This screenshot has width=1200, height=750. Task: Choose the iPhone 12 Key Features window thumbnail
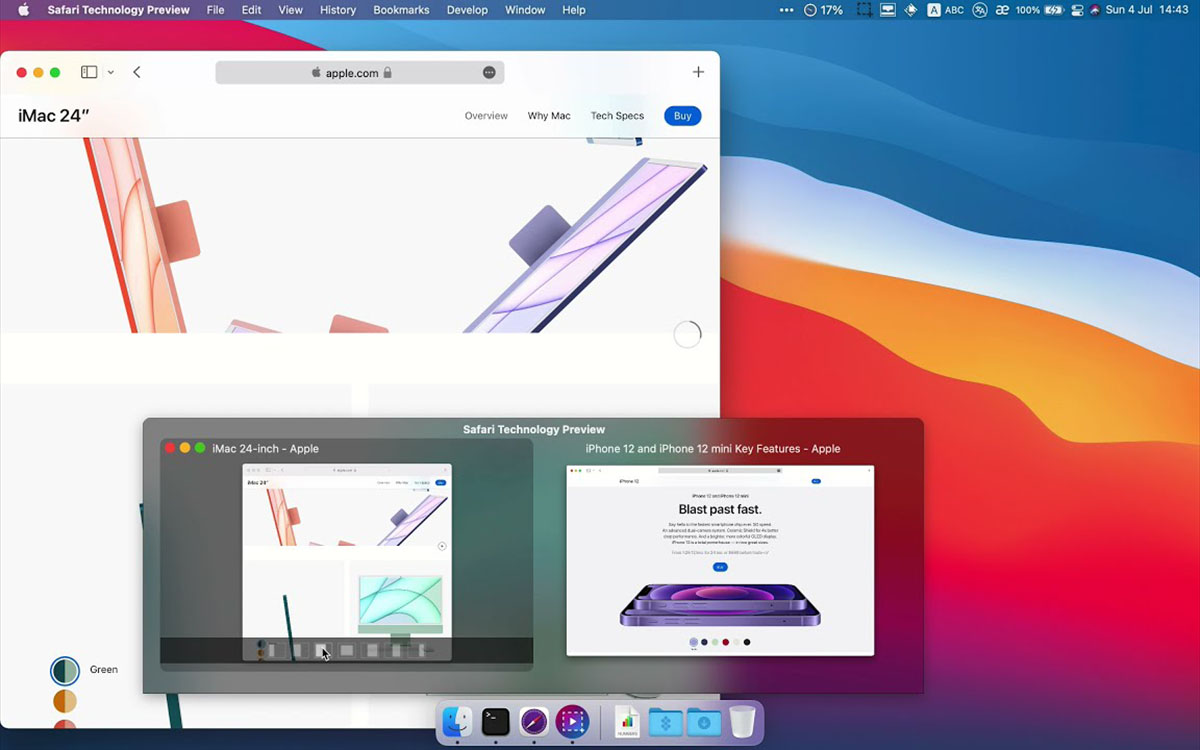point(720,561)
